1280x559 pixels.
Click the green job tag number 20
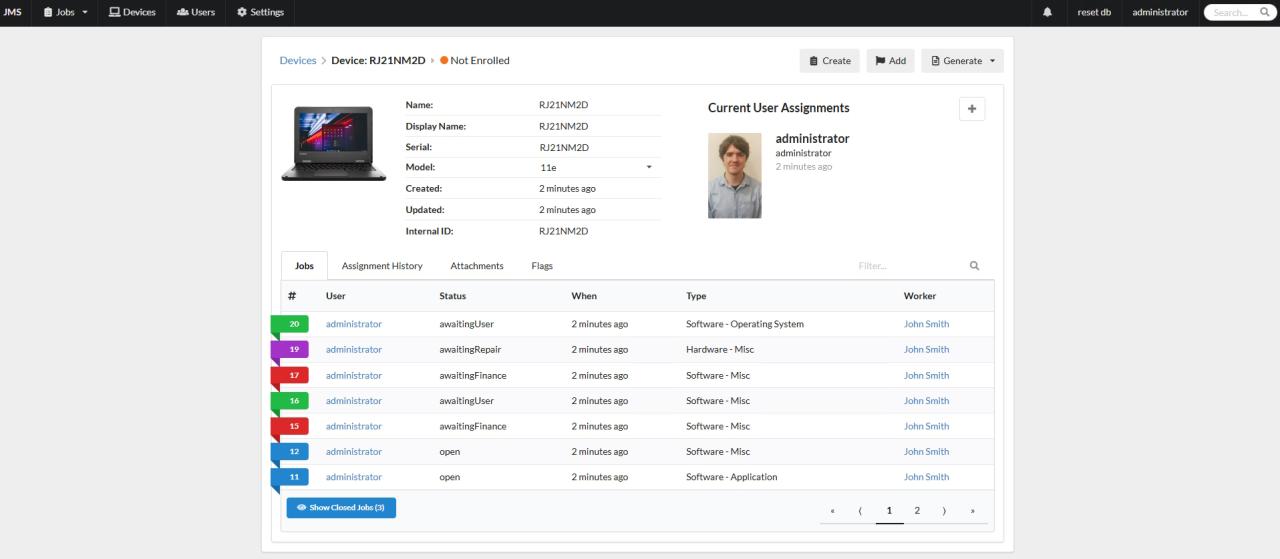tap(294, 324)
